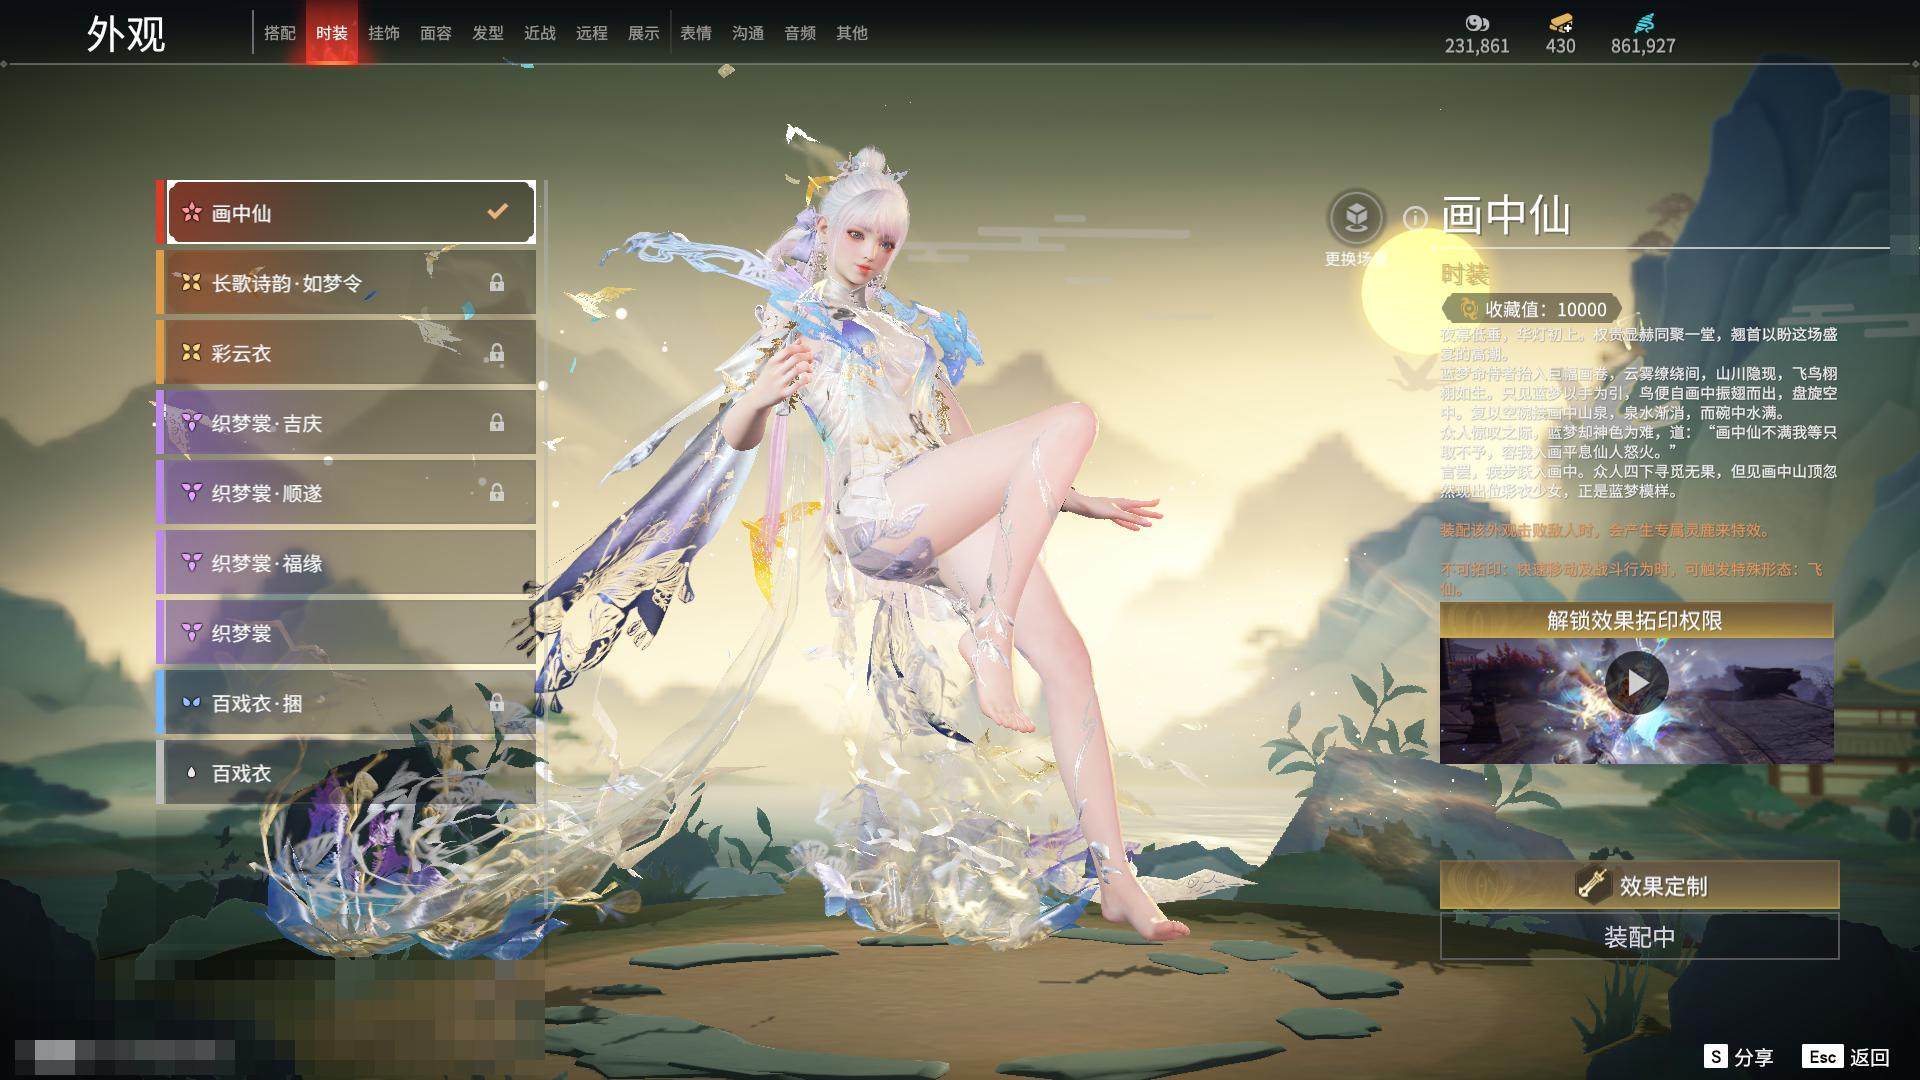Click the 效果定制 effect customization button

point(1639,885)
